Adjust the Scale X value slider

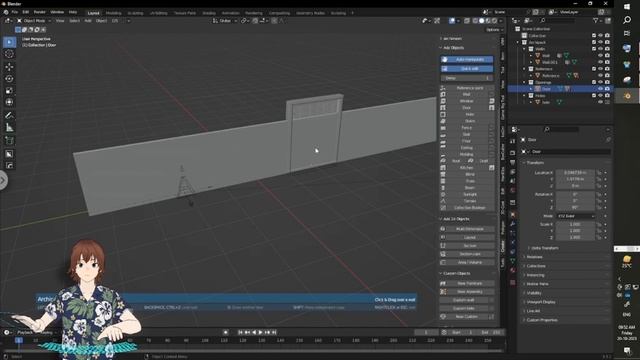575,224
